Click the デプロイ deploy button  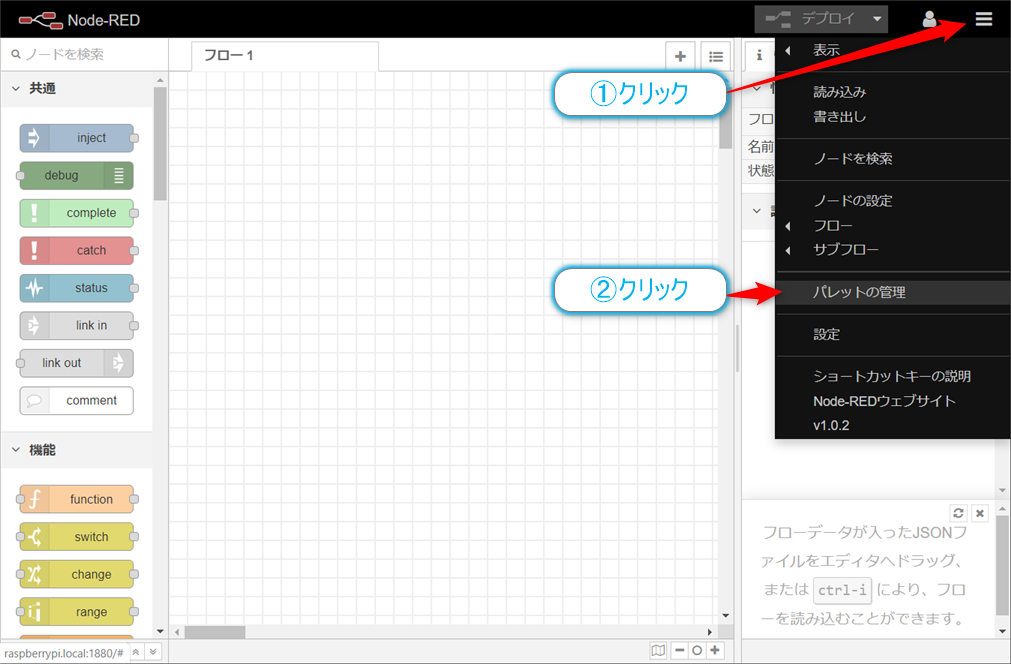tap(810, 19)
